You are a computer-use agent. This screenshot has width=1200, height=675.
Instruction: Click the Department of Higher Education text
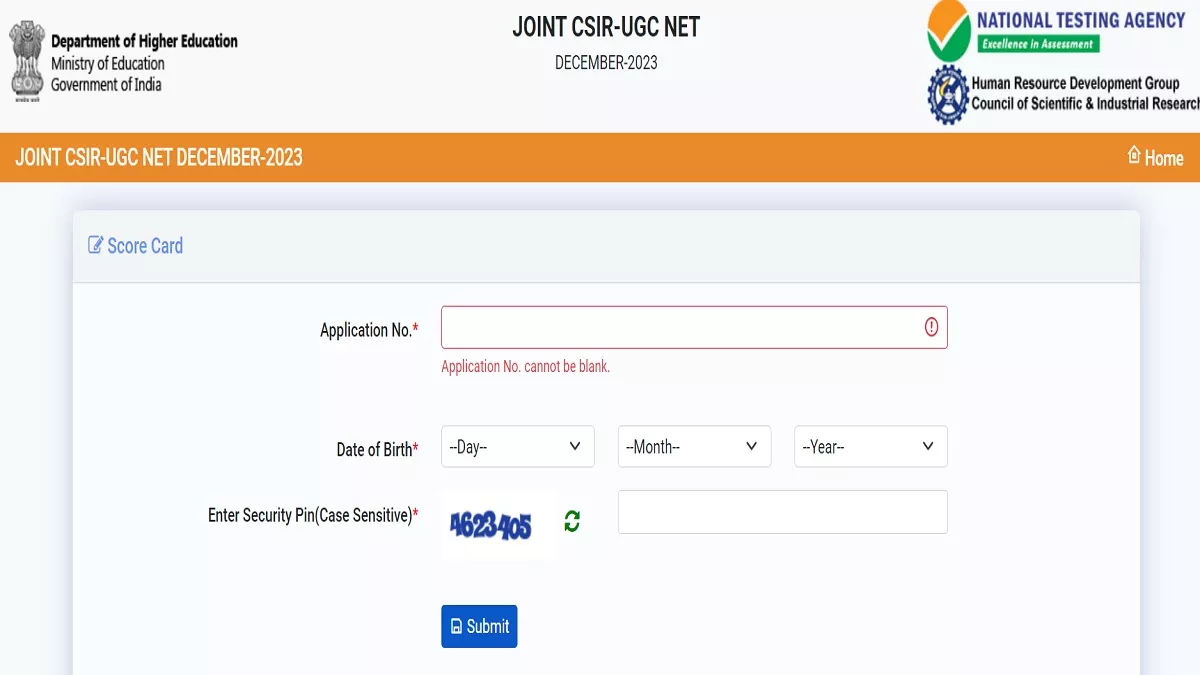[144, 41]
